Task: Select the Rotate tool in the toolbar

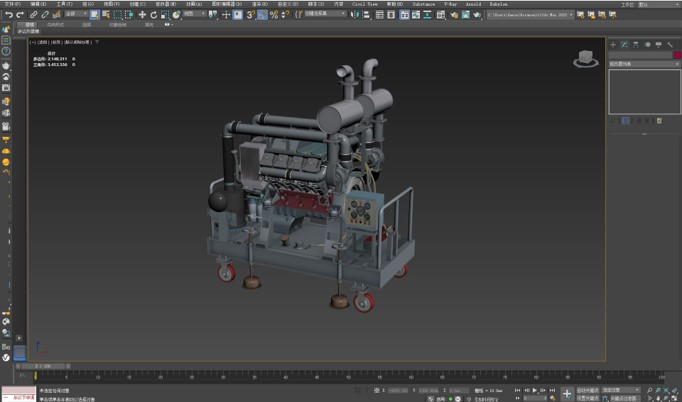Action: 153,15
